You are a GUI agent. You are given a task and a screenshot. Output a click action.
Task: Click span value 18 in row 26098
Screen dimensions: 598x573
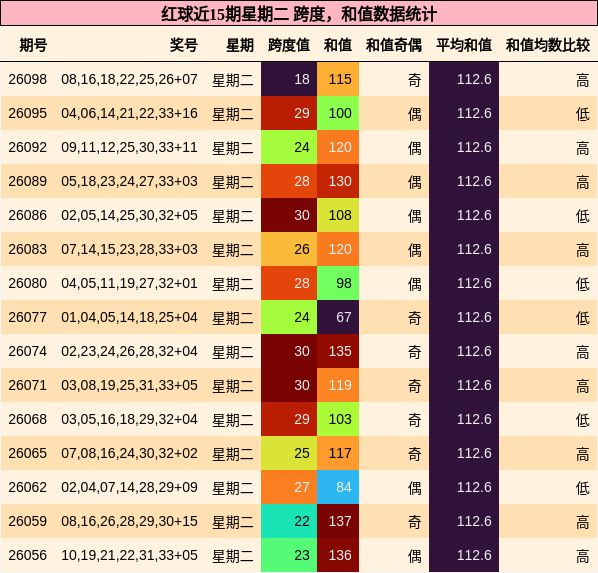click(x=289, y=79)
